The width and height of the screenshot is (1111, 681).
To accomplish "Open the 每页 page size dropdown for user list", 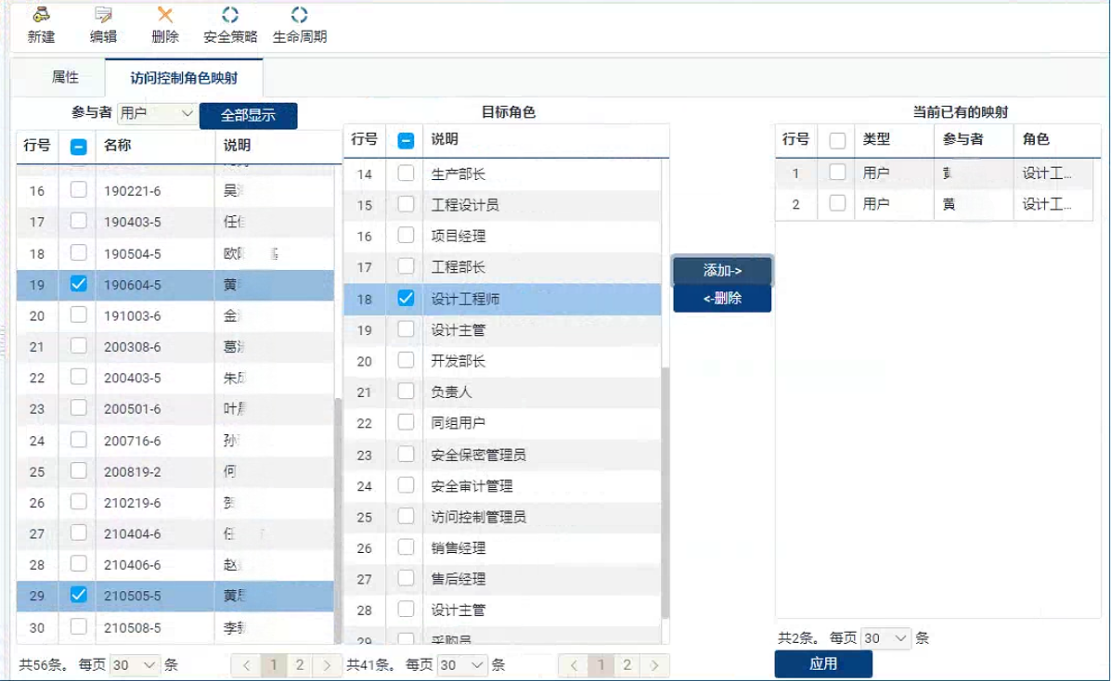I will pos(132,663).
